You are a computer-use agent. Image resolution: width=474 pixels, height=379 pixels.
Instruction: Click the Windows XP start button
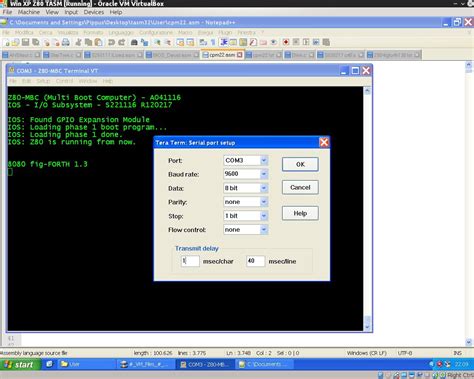point(20,364)
